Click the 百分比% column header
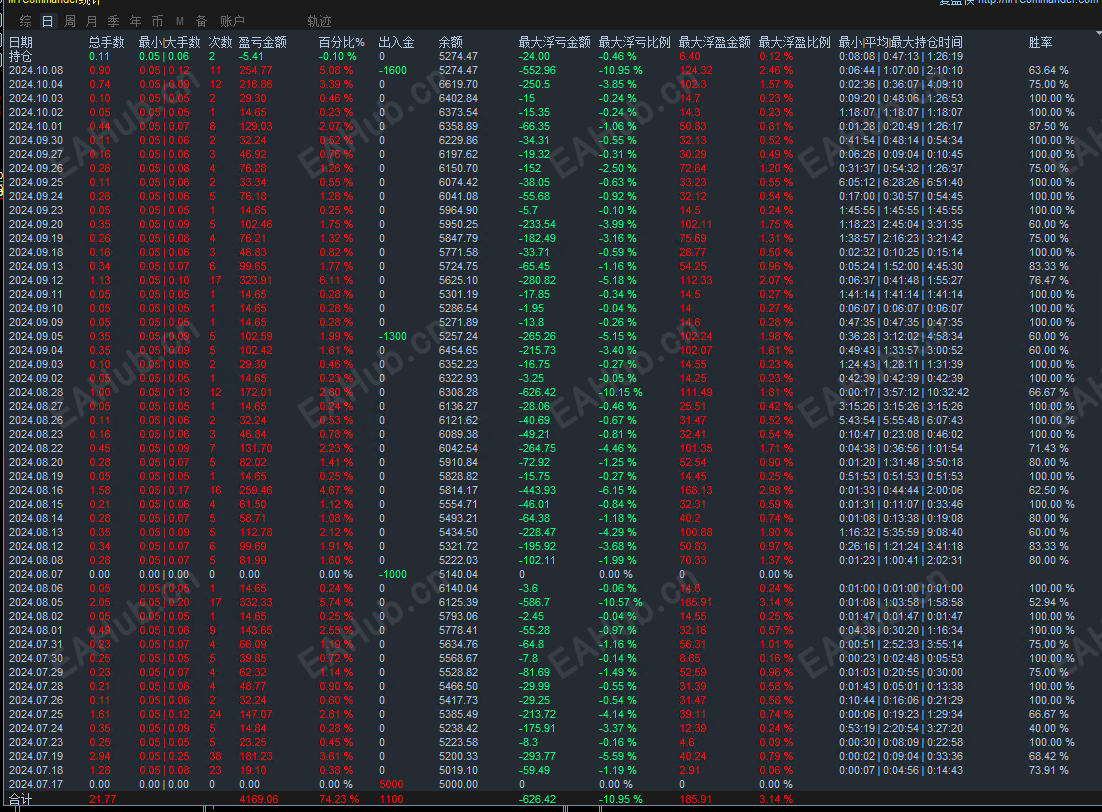This screenshot has width=1102, height=812. click(342, 42)
